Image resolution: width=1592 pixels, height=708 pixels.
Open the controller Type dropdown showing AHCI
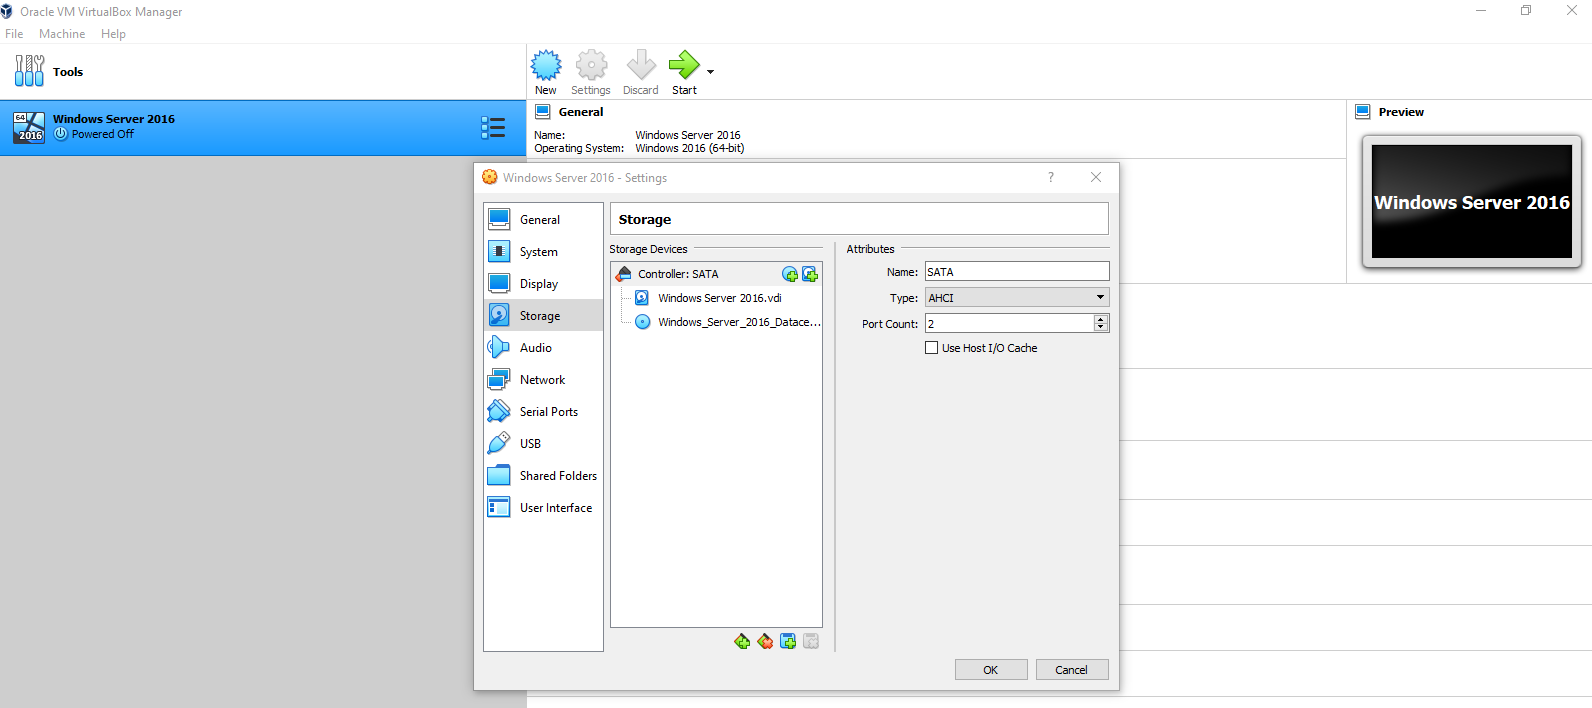[1016, 298]
